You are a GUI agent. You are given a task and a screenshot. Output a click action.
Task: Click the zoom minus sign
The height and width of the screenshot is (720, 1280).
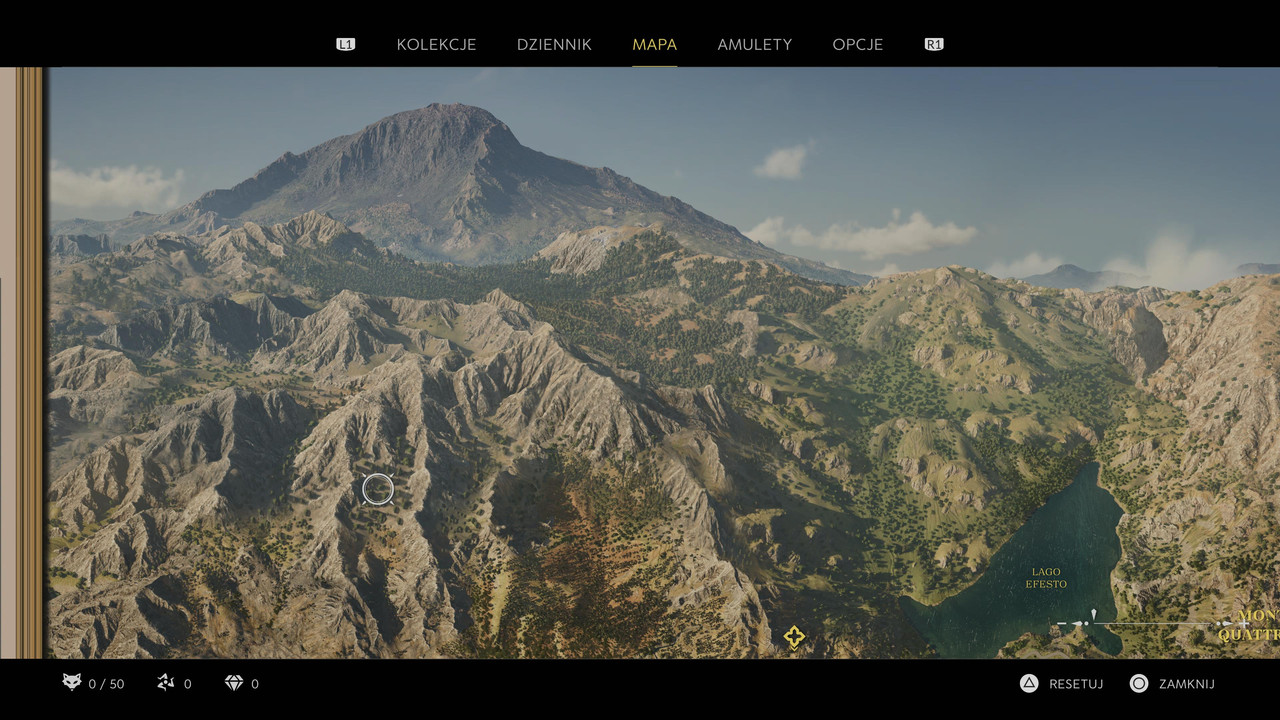click(1062, 623)
